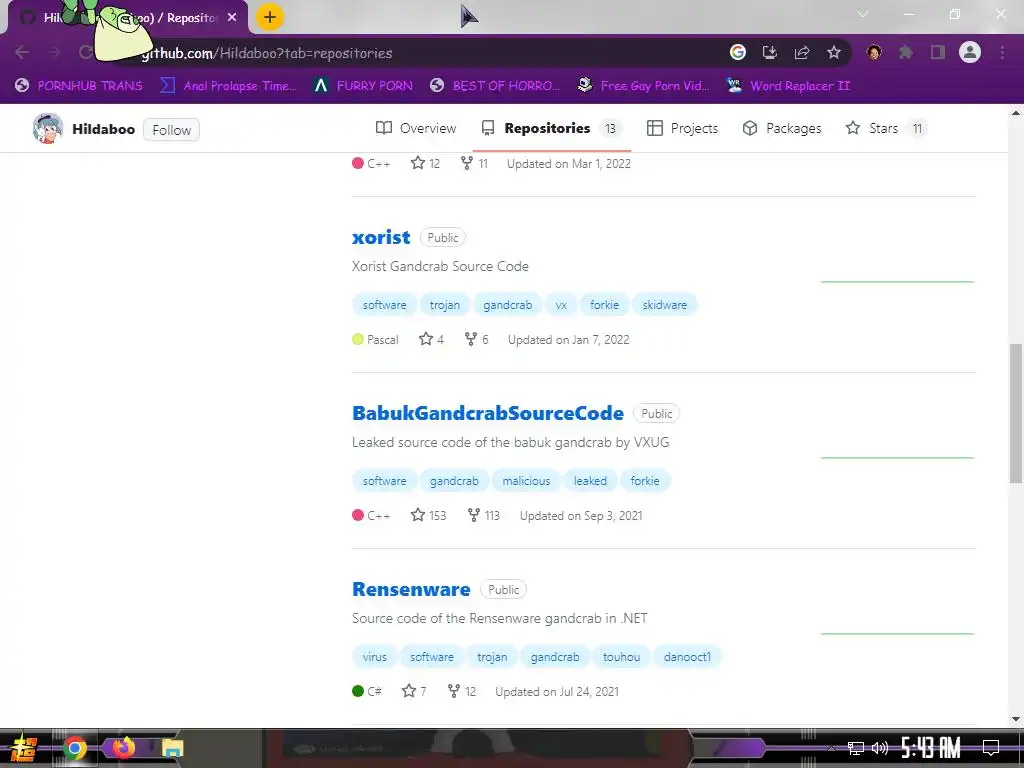
Task: Open the tab search chevron
Action: (863, 14)
